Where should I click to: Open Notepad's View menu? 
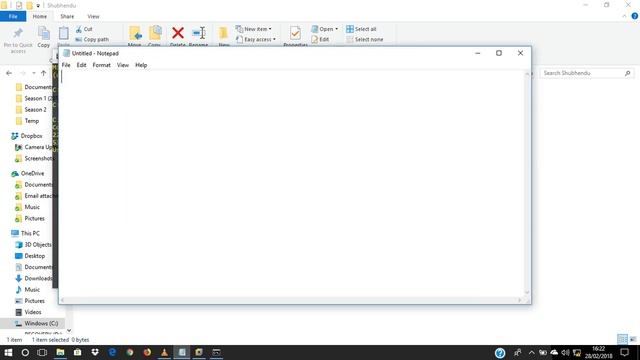pyautogui.click(x=122, y=65)
